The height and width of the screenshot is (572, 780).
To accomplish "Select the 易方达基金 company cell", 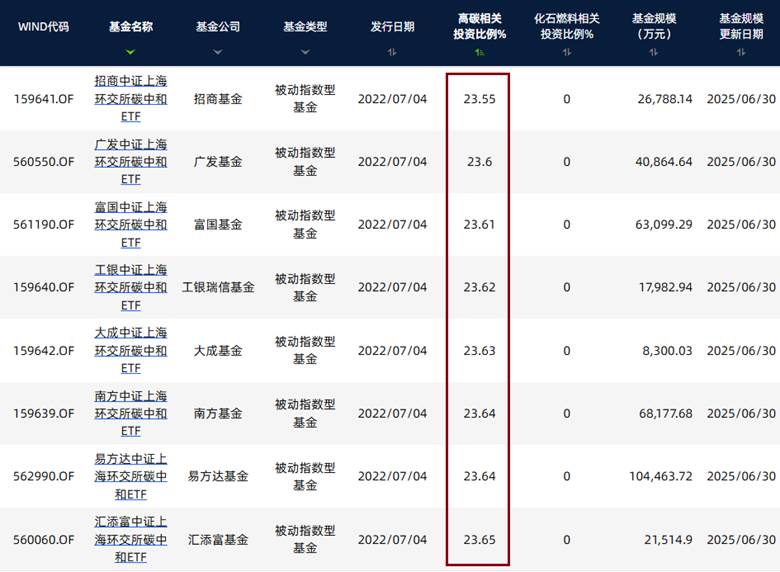I will (x=218, y=477).
